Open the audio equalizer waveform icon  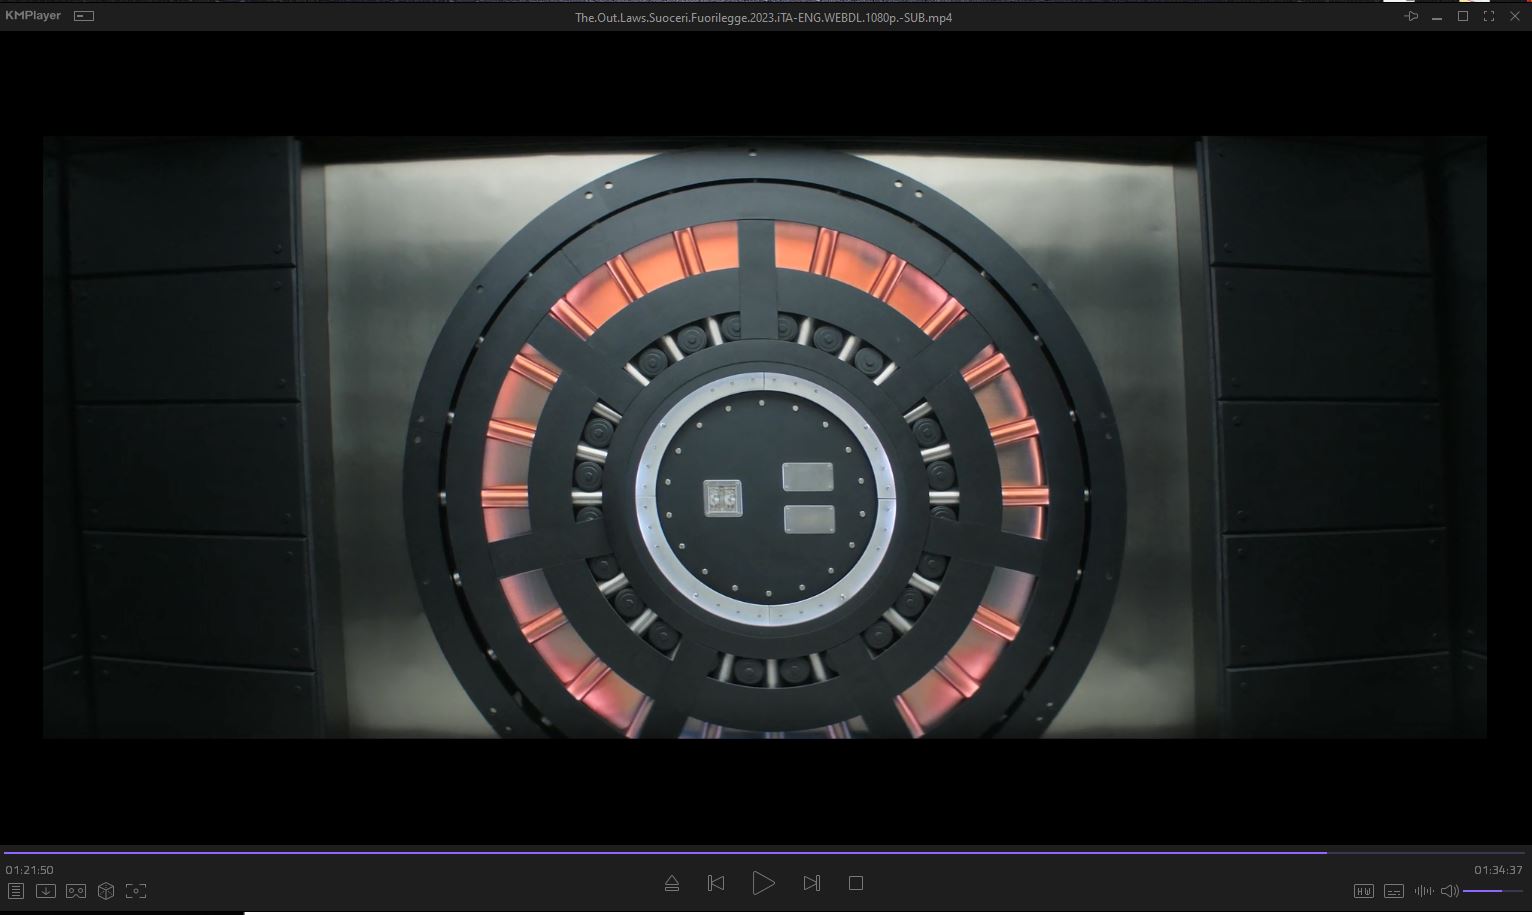pyautogui.click(x=1423, y=891)
